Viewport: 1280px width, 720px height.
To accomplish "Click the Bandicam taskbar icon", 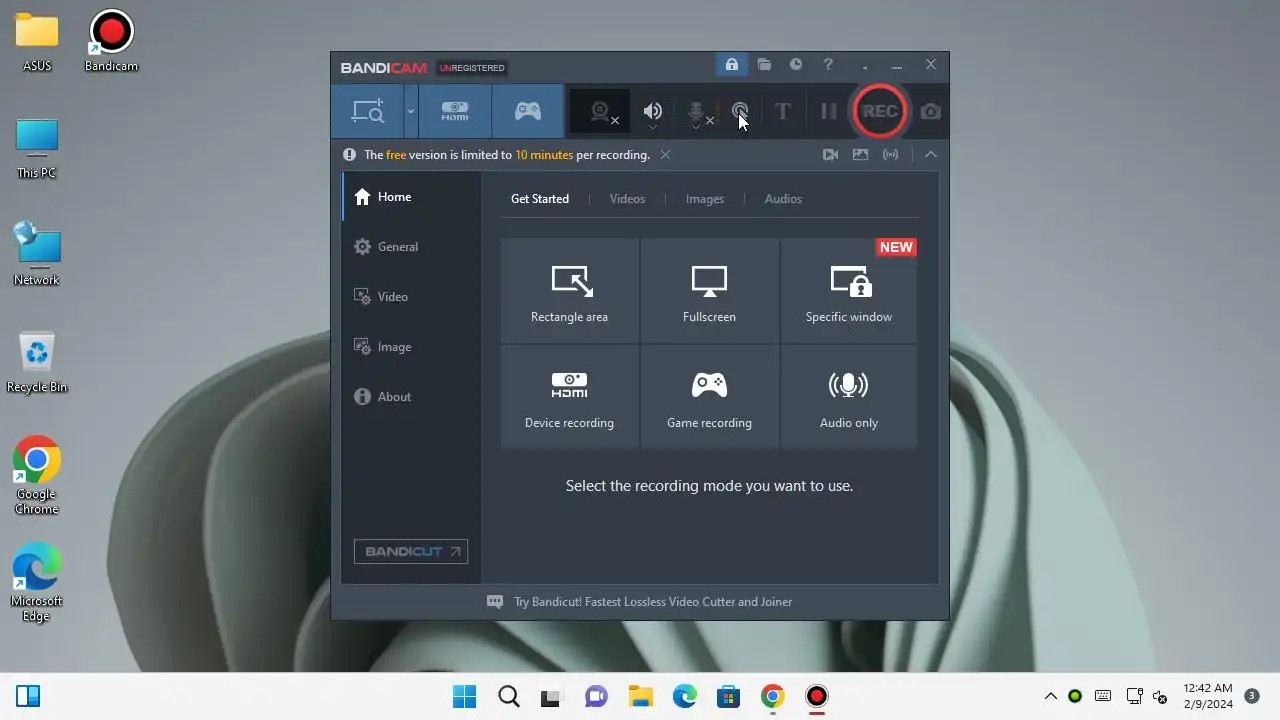I will point(817,696).
